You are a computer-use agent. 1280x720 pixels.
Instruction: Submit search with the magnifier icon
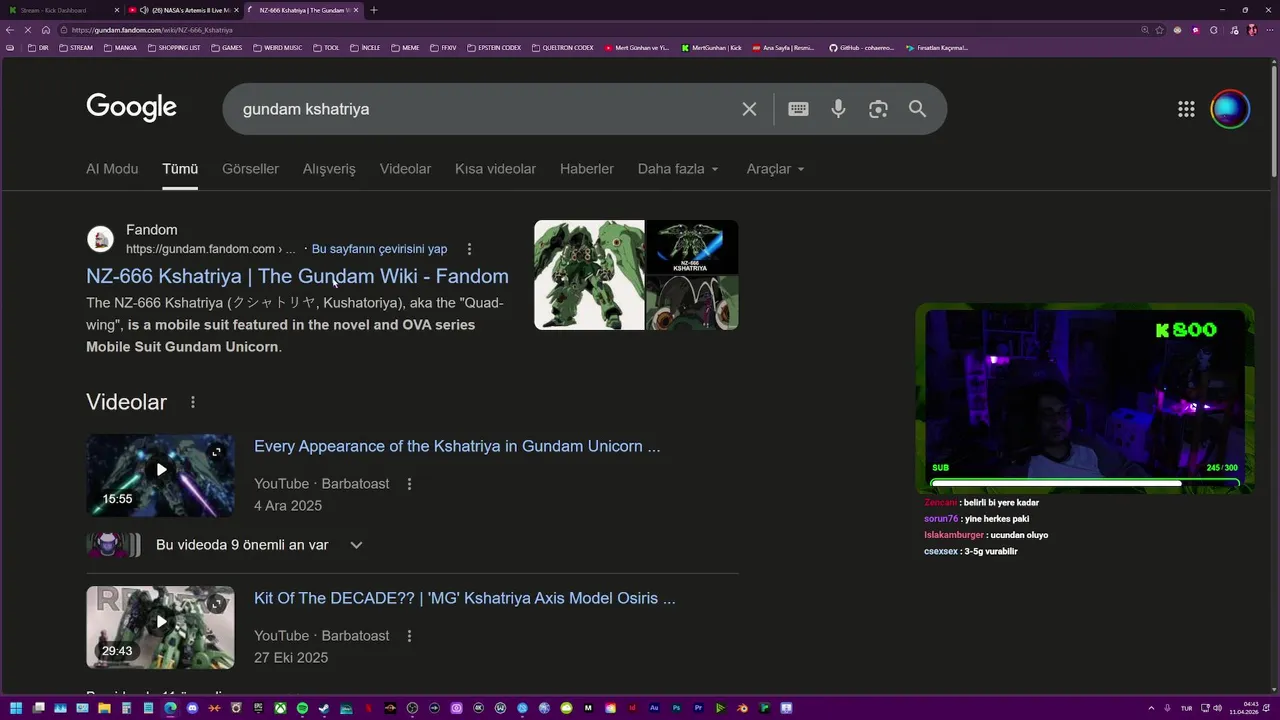(x=917, y=109)
